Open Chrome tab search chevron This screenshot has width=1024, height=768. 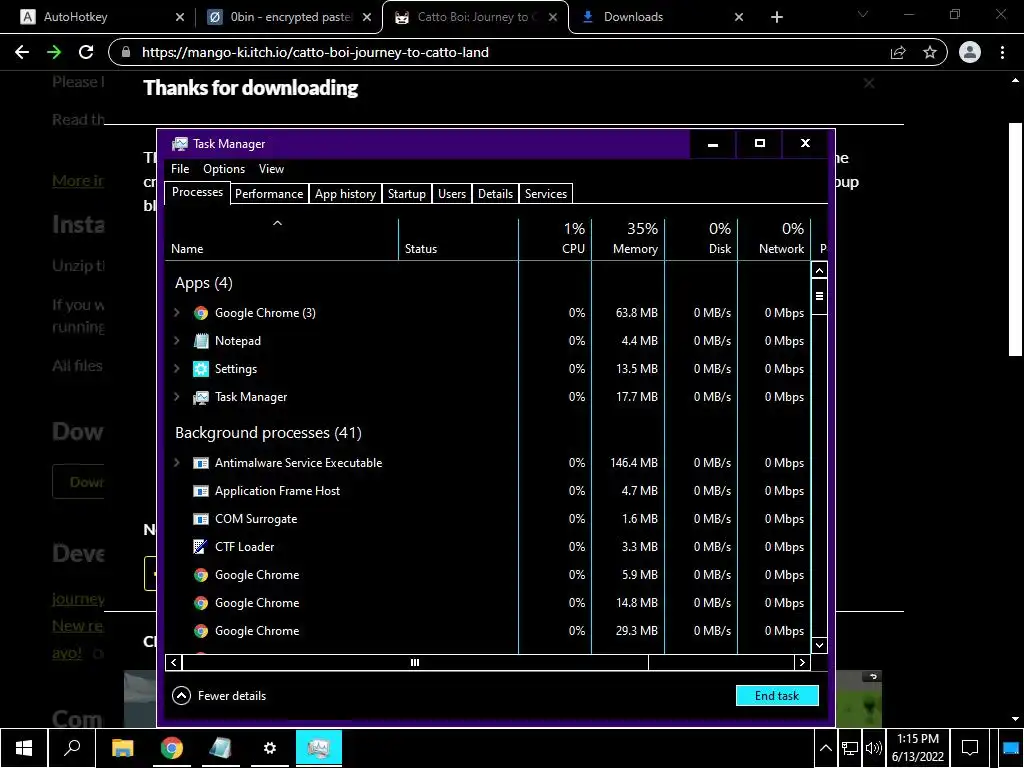click(x=863, y=15)
